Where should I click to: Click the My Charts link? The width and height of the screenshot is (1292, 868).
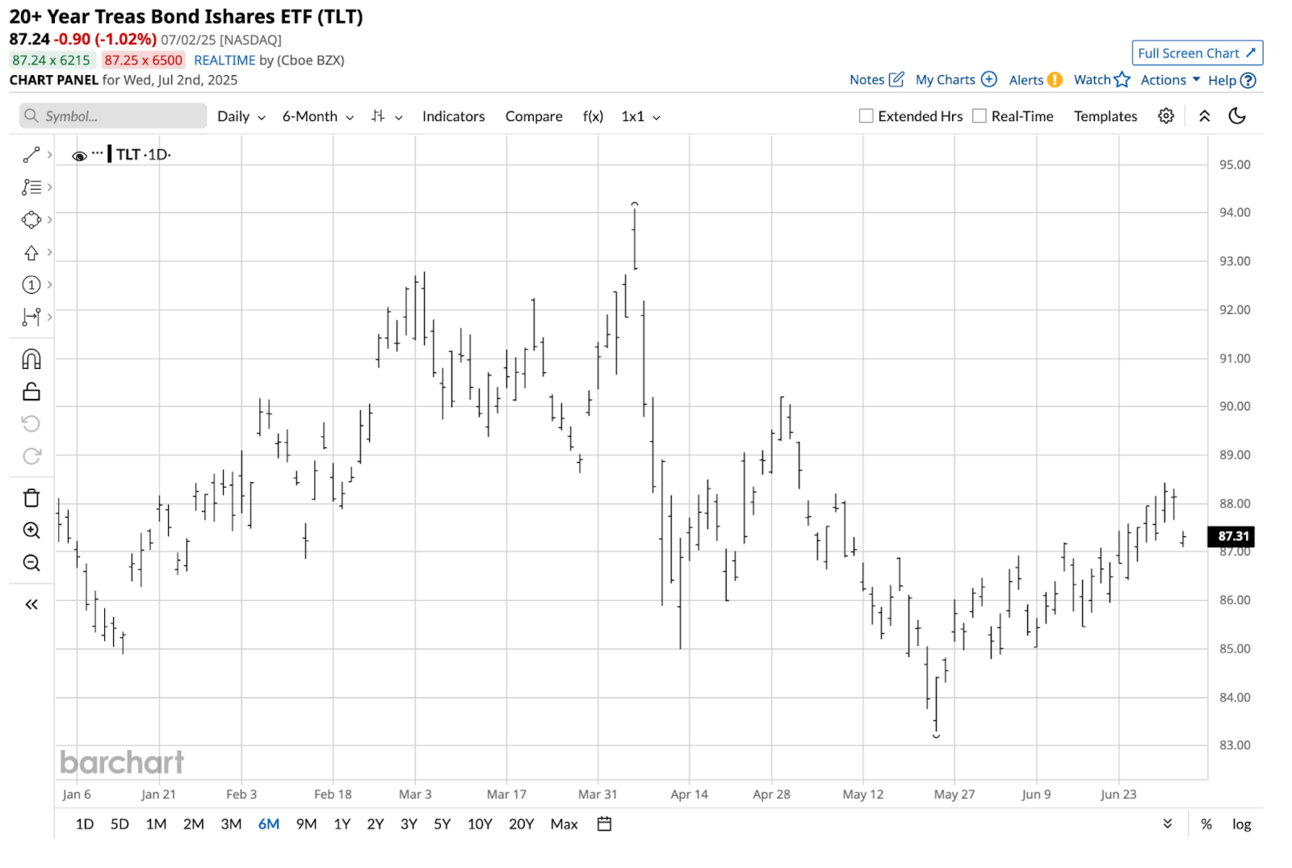pos(945,80)
